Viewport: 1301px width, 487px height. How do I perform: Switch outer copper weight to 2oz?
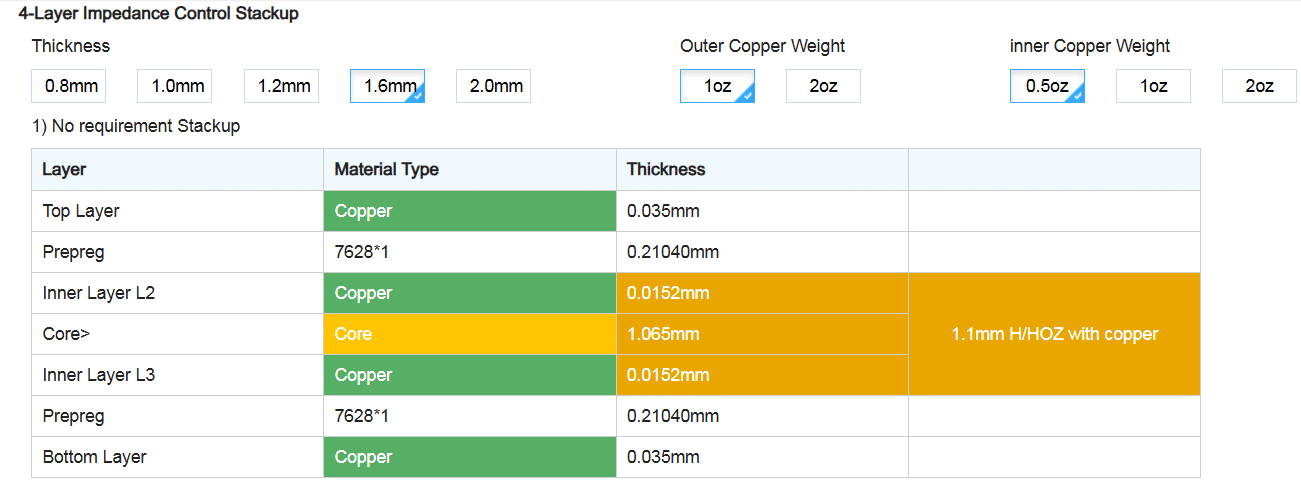823,86
